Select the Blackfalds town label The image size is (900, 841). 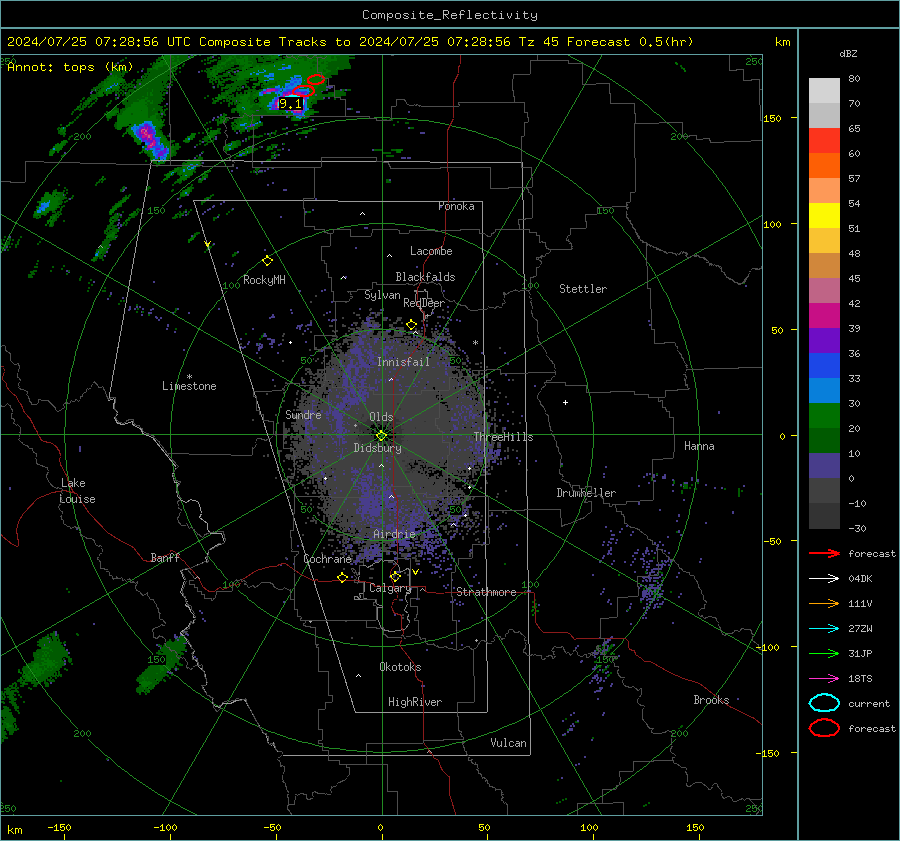(x=425, y=277)
